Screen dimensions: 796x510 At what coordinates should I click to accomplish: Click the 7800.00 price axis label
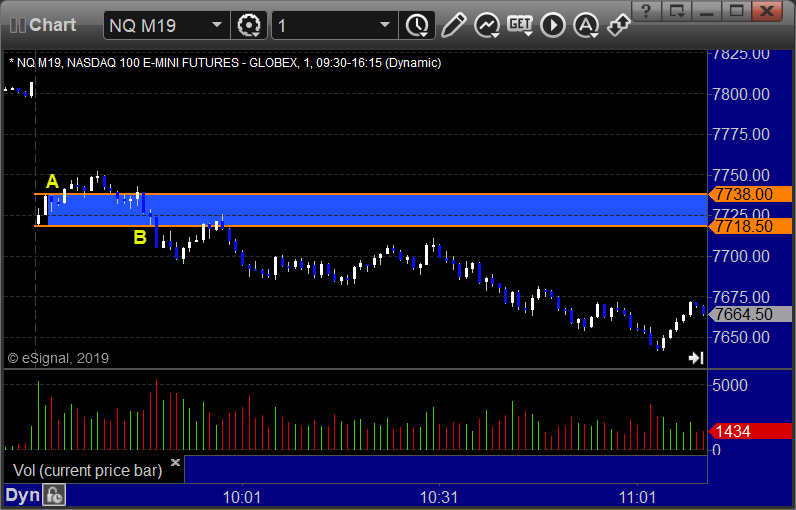point(741,94)
